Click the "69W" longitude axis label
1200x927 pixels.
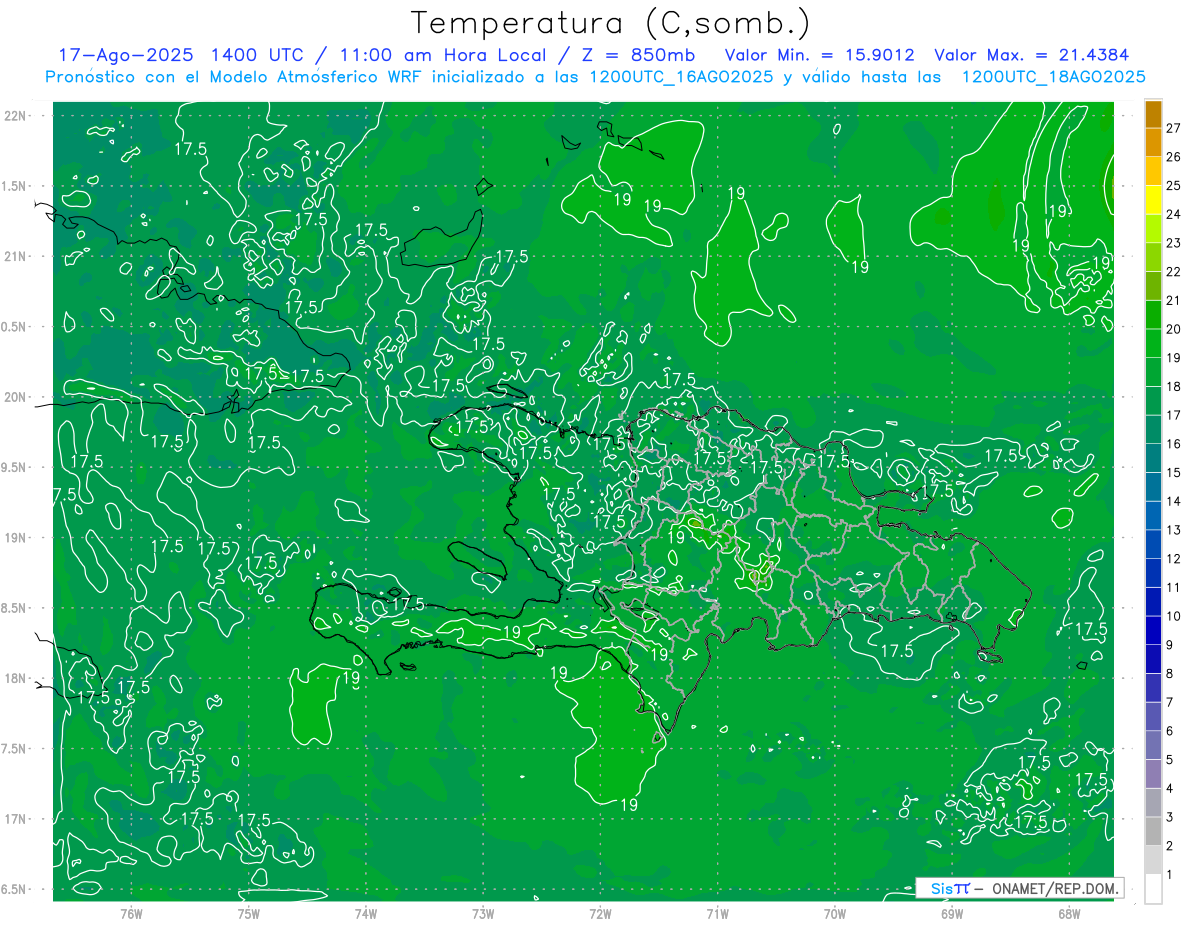pyautogui.click(x=952, y=914)
